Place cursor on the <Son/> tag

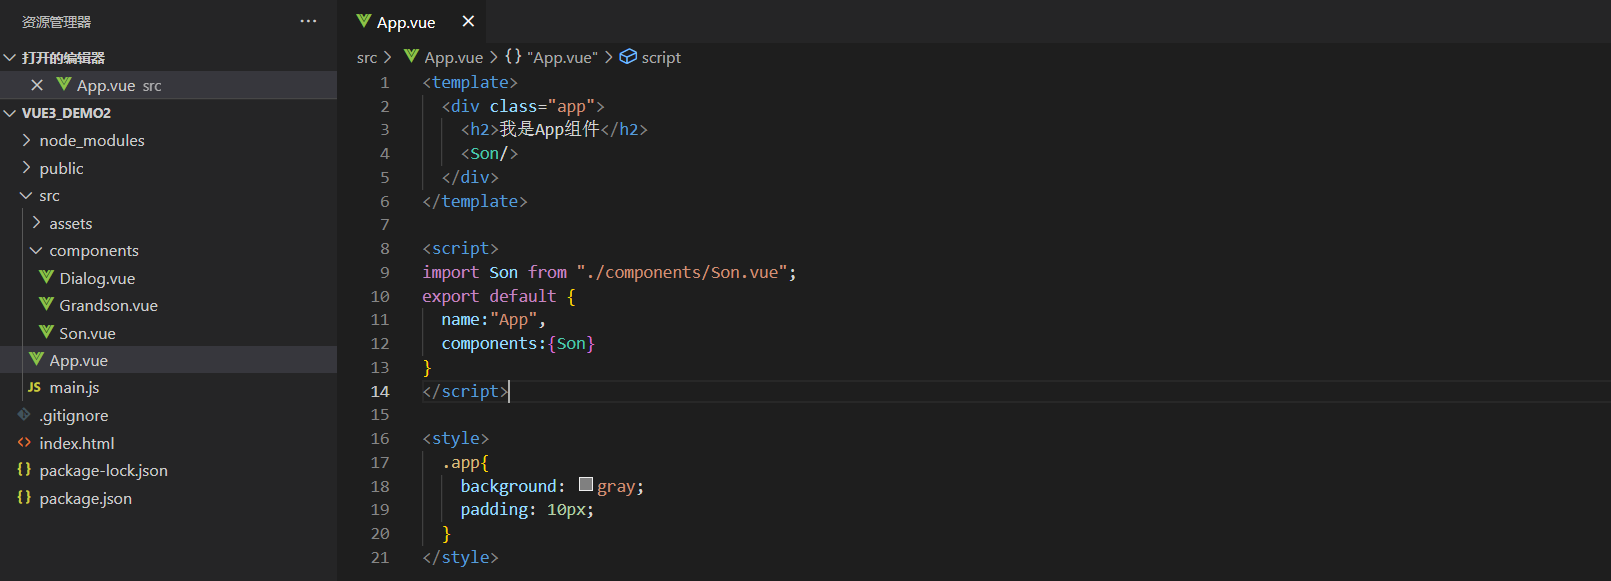click(489, 153)
